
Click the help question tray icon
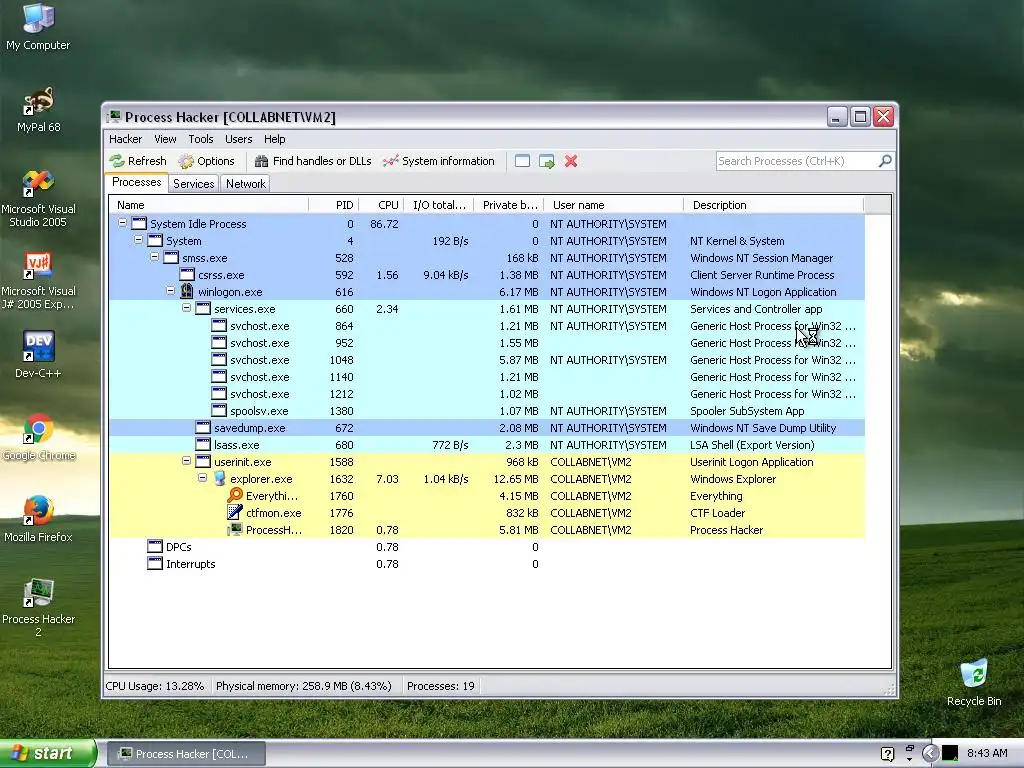click(888, 754)
